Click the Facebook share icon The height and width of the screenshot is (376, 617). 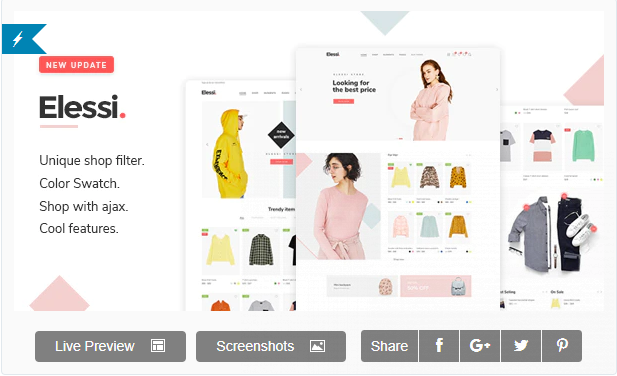pyautogui.click(x=439, y=346)
